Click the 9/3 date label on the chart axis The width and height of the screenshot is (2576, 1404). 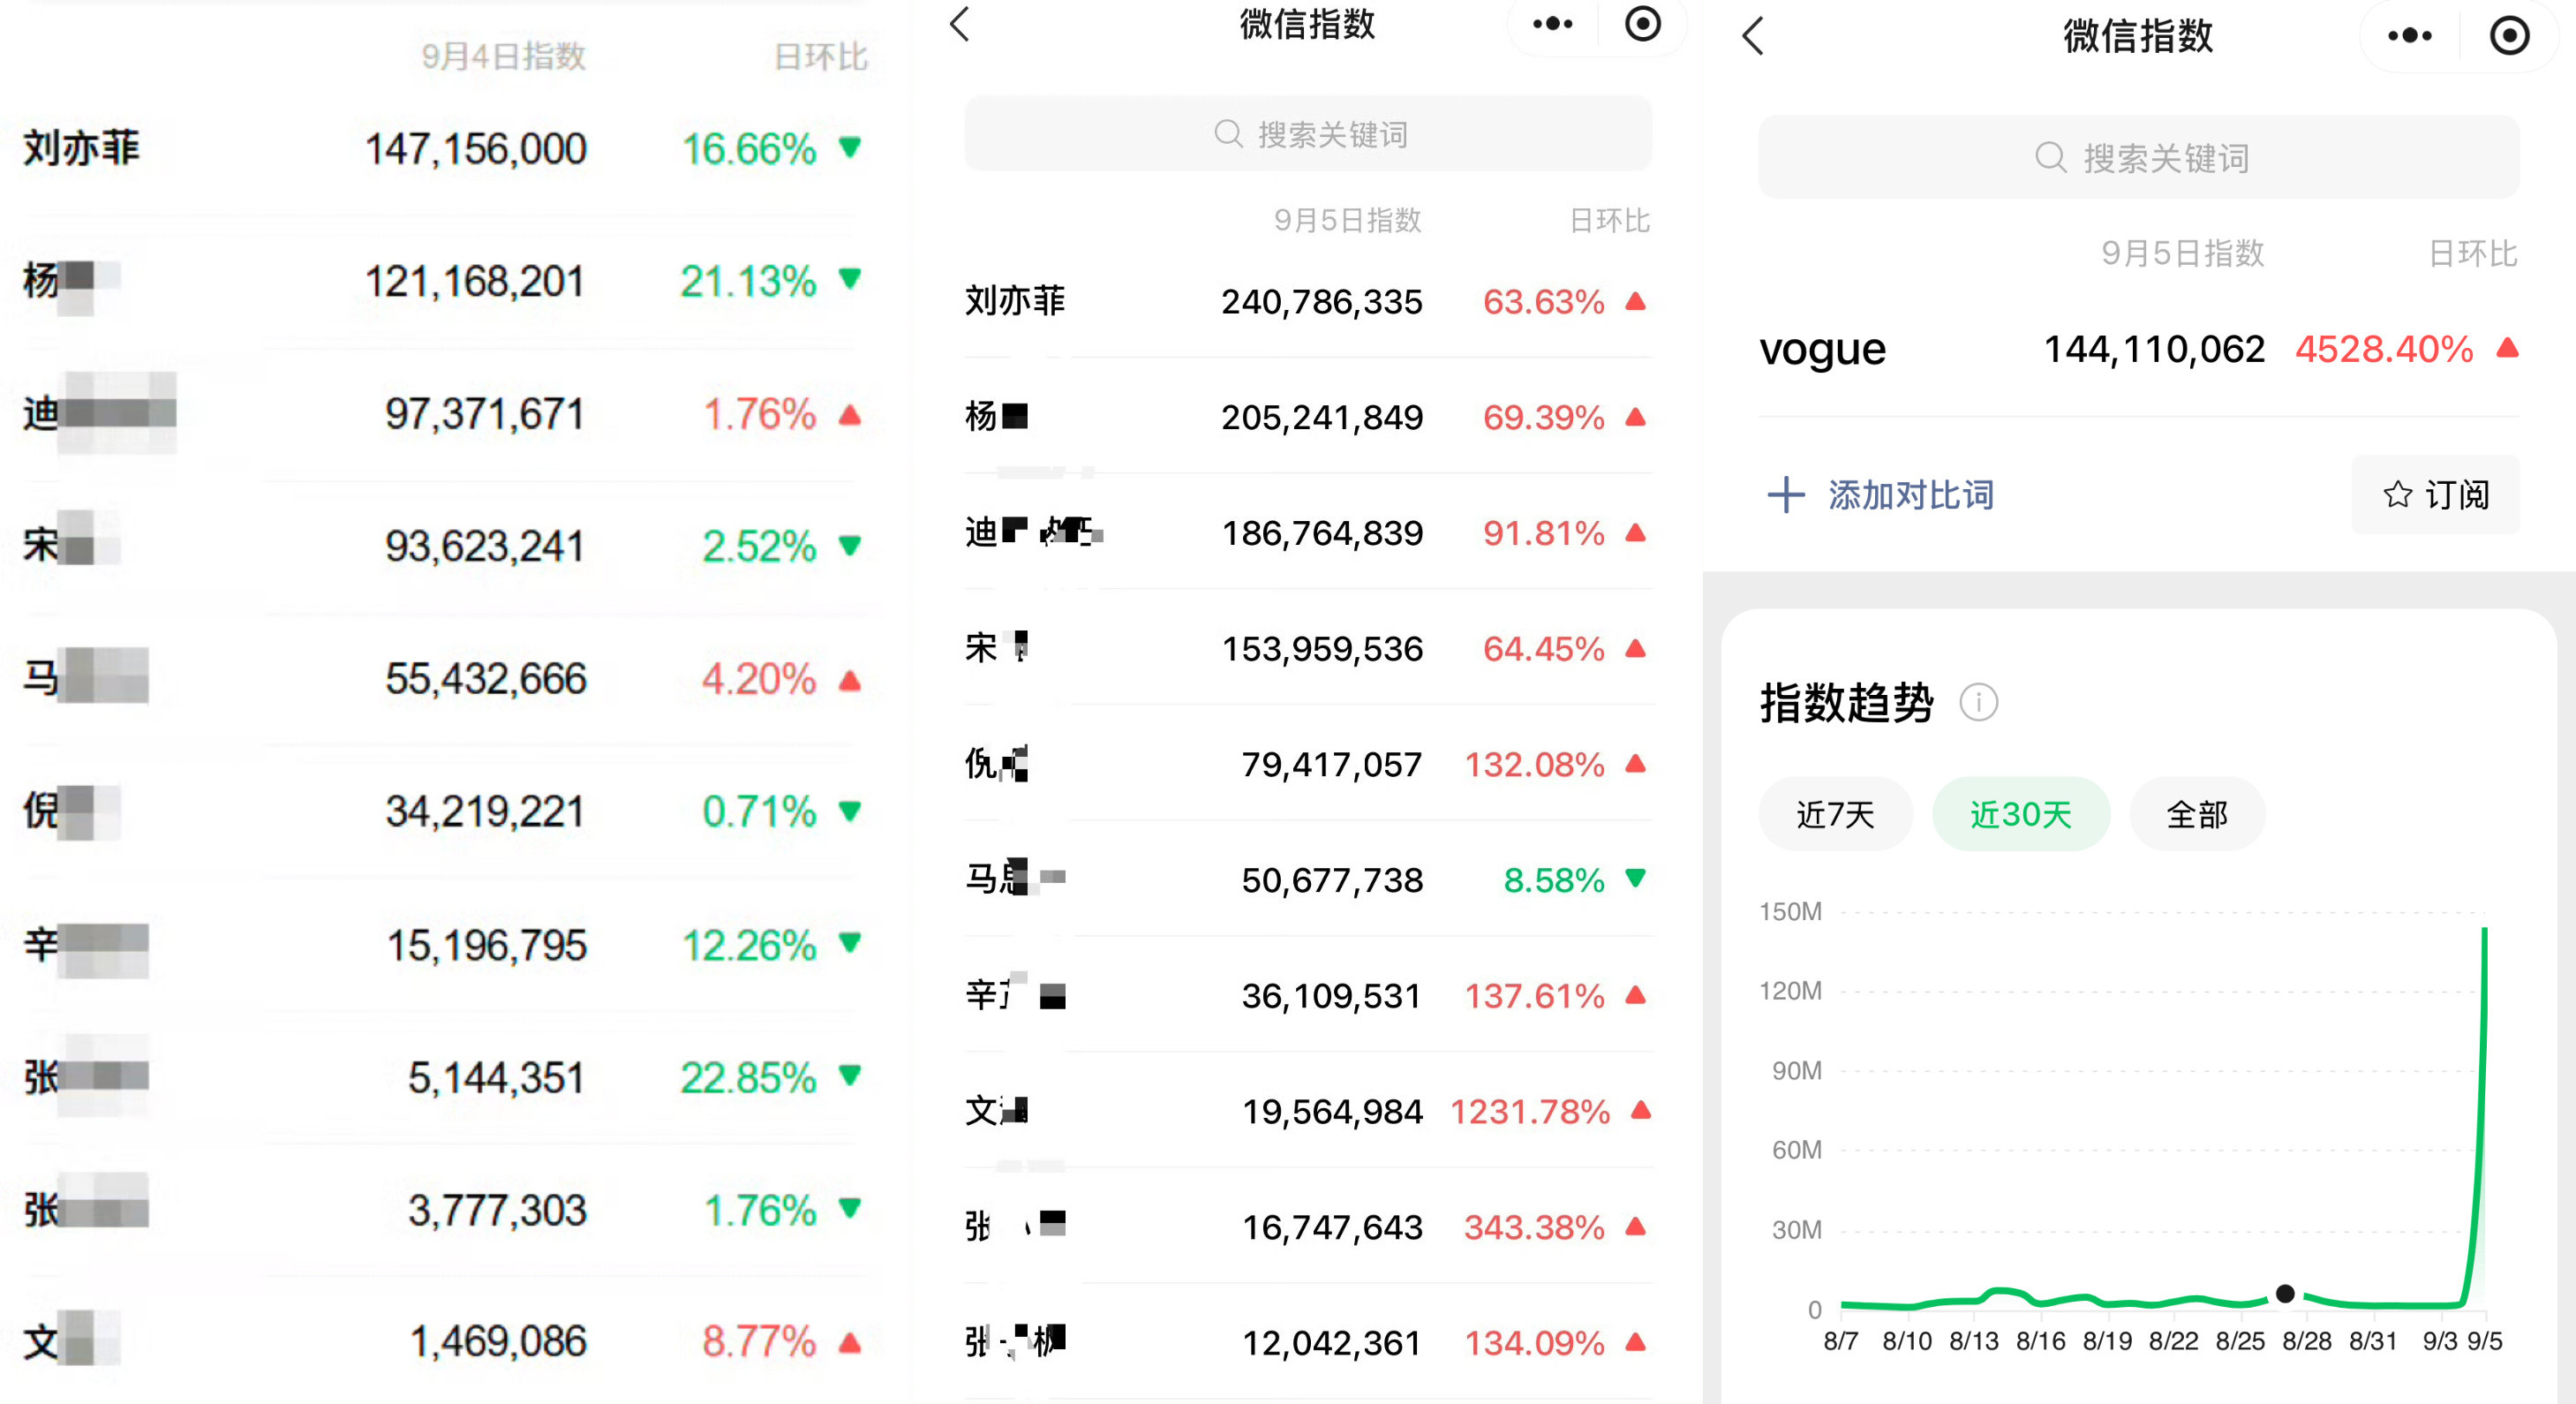(2439, 1341)
